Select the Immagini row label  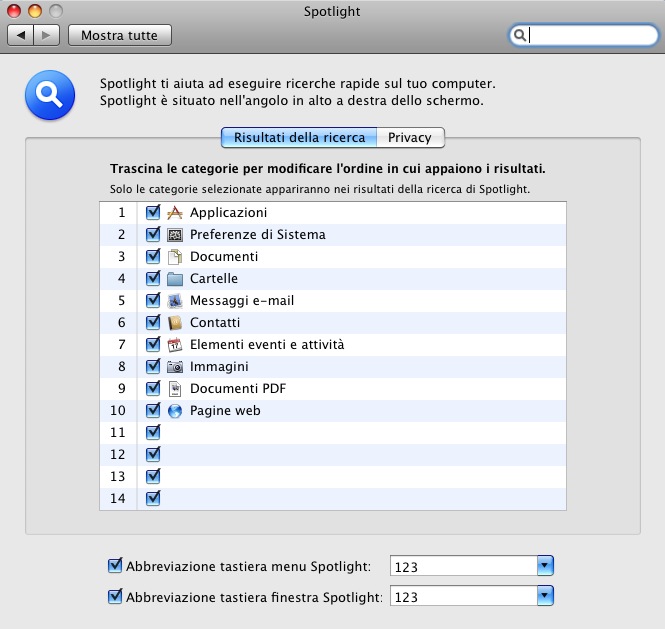219,367
